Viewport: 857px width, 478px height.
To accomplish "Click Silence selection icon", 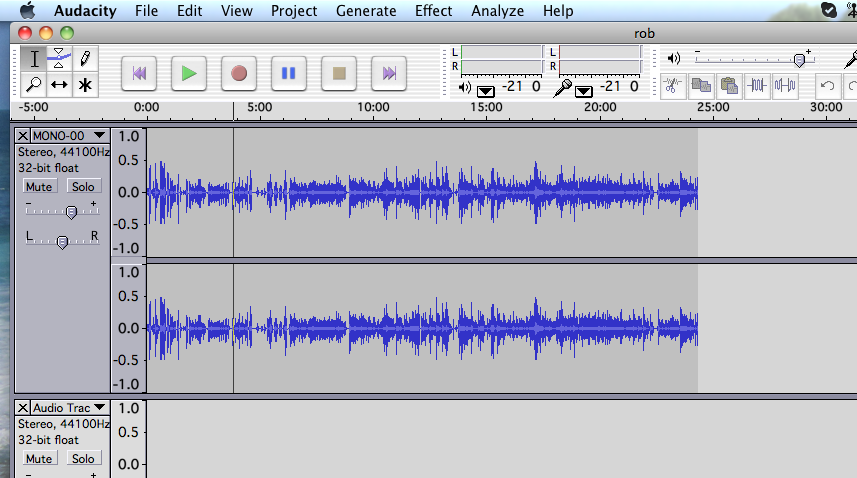I will (x=785, y=86).
